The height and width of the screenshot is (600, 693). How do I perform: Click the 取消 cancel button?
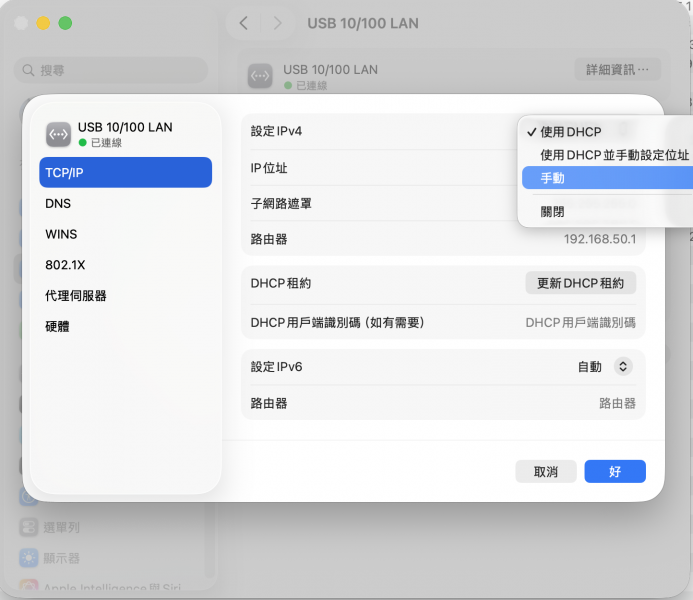pos(546,471)
